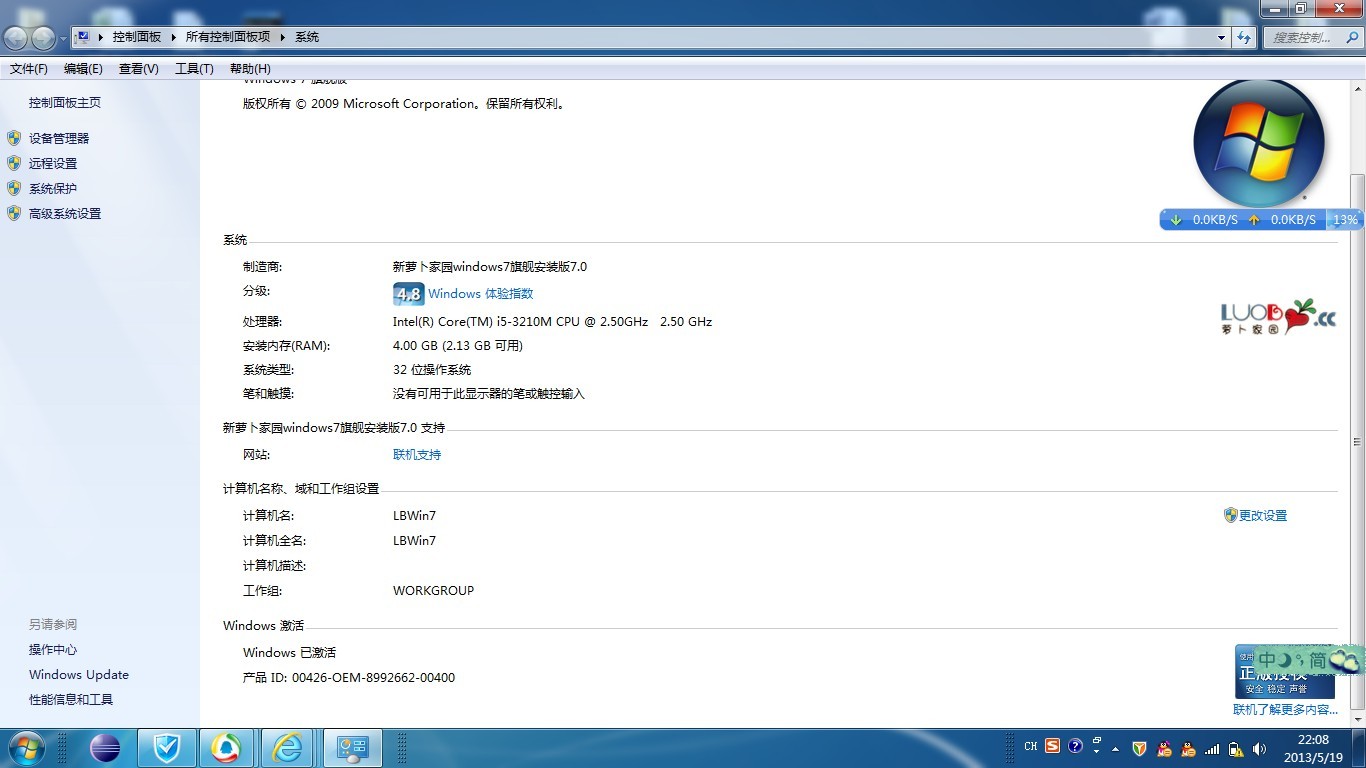Click the language bar restore icon

tap(1097, 741)
